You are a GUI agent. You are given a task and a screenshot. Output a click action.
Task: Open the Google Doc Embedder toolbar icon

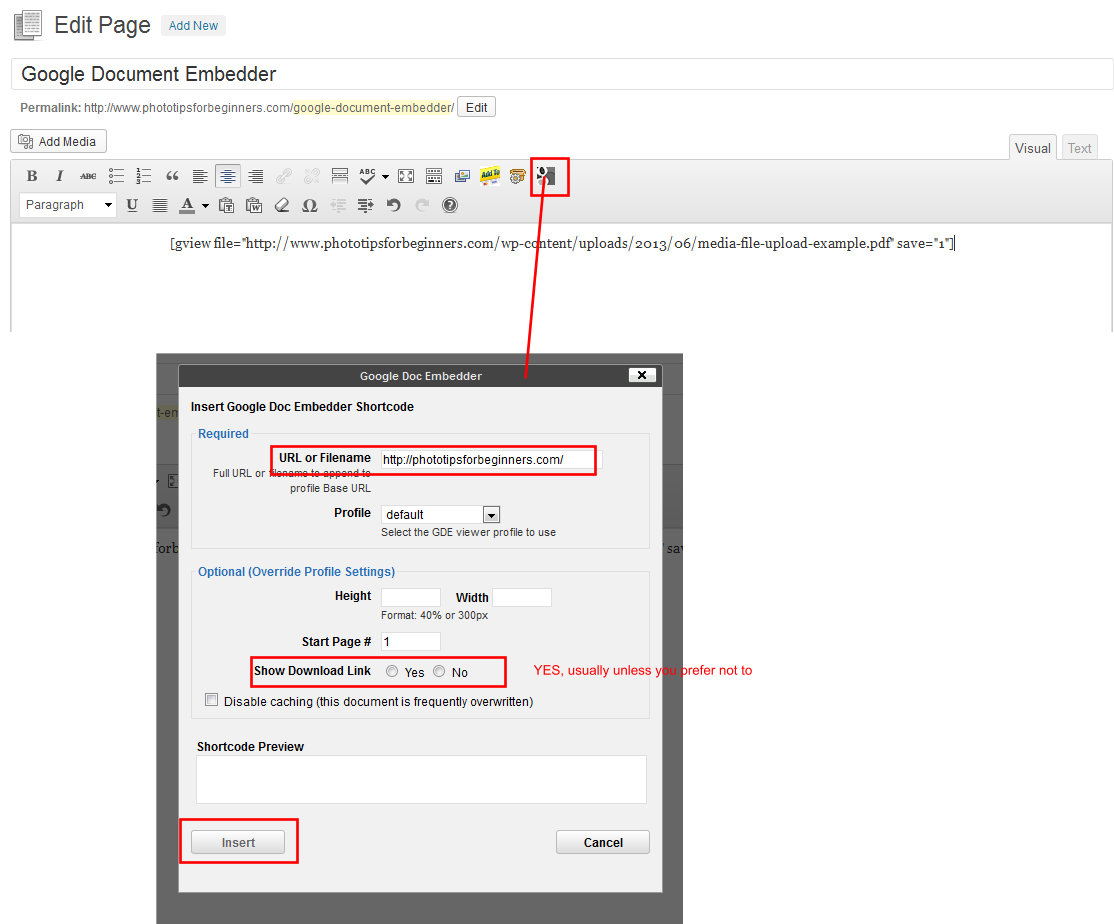click(x=546, y=176)
